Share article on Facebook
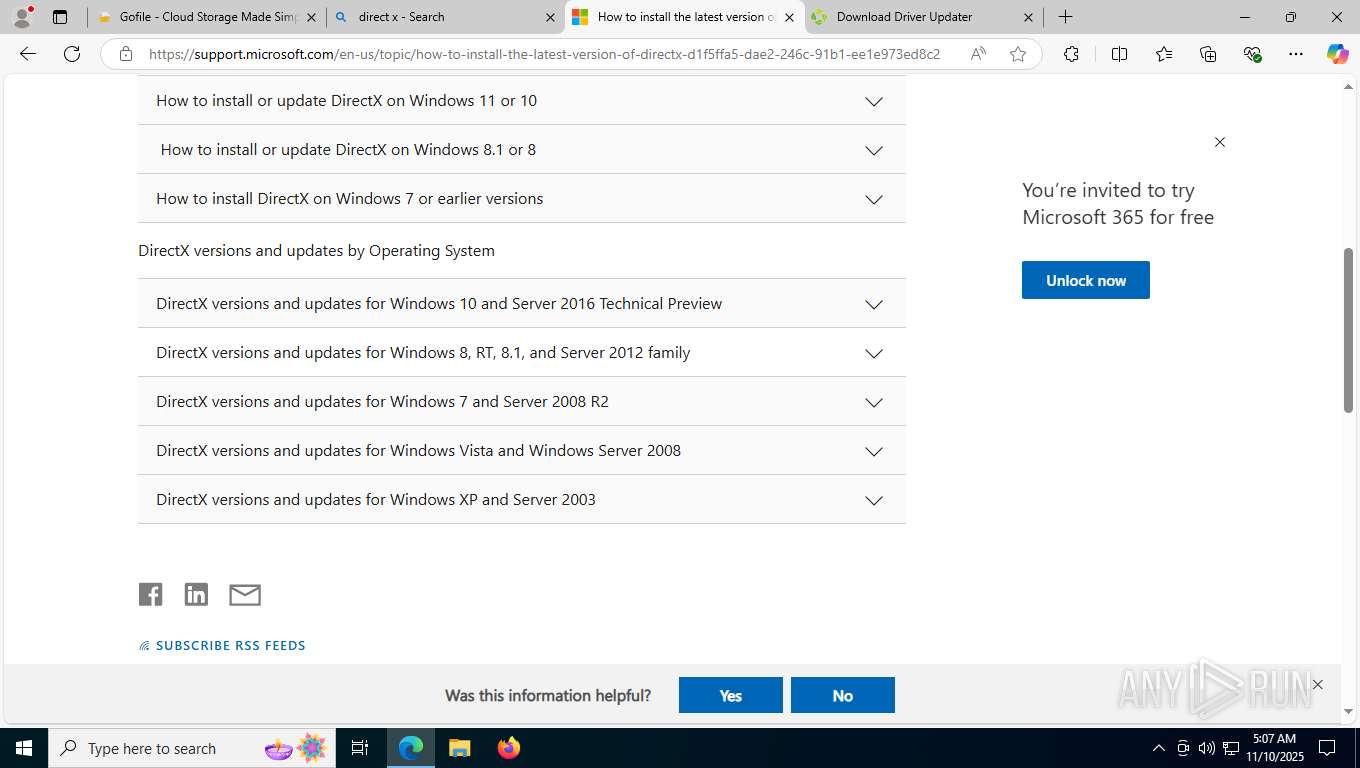The width and height of the screenshot is (1360, 768). pos(150,594)
